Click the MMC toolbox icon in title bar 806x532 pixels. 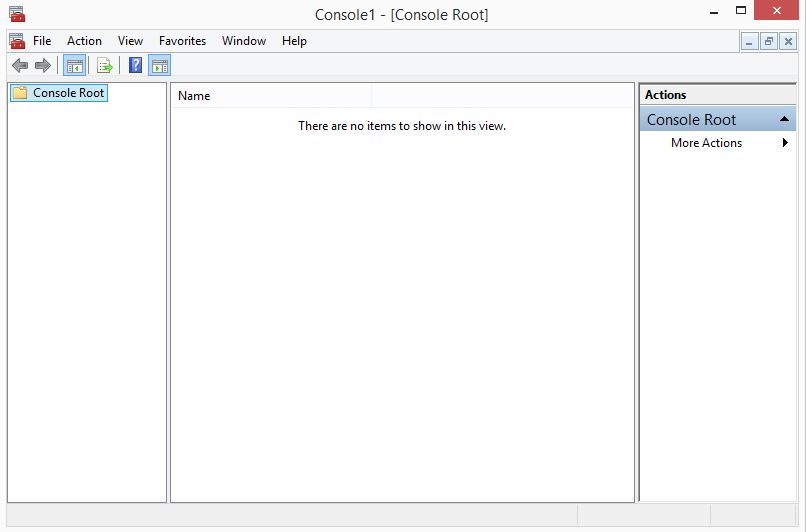[17, 14]
